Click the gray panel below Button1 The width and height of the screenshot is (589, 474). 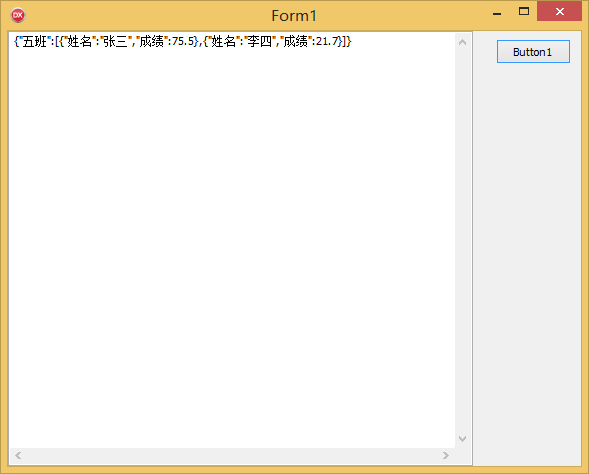[527, 263]
